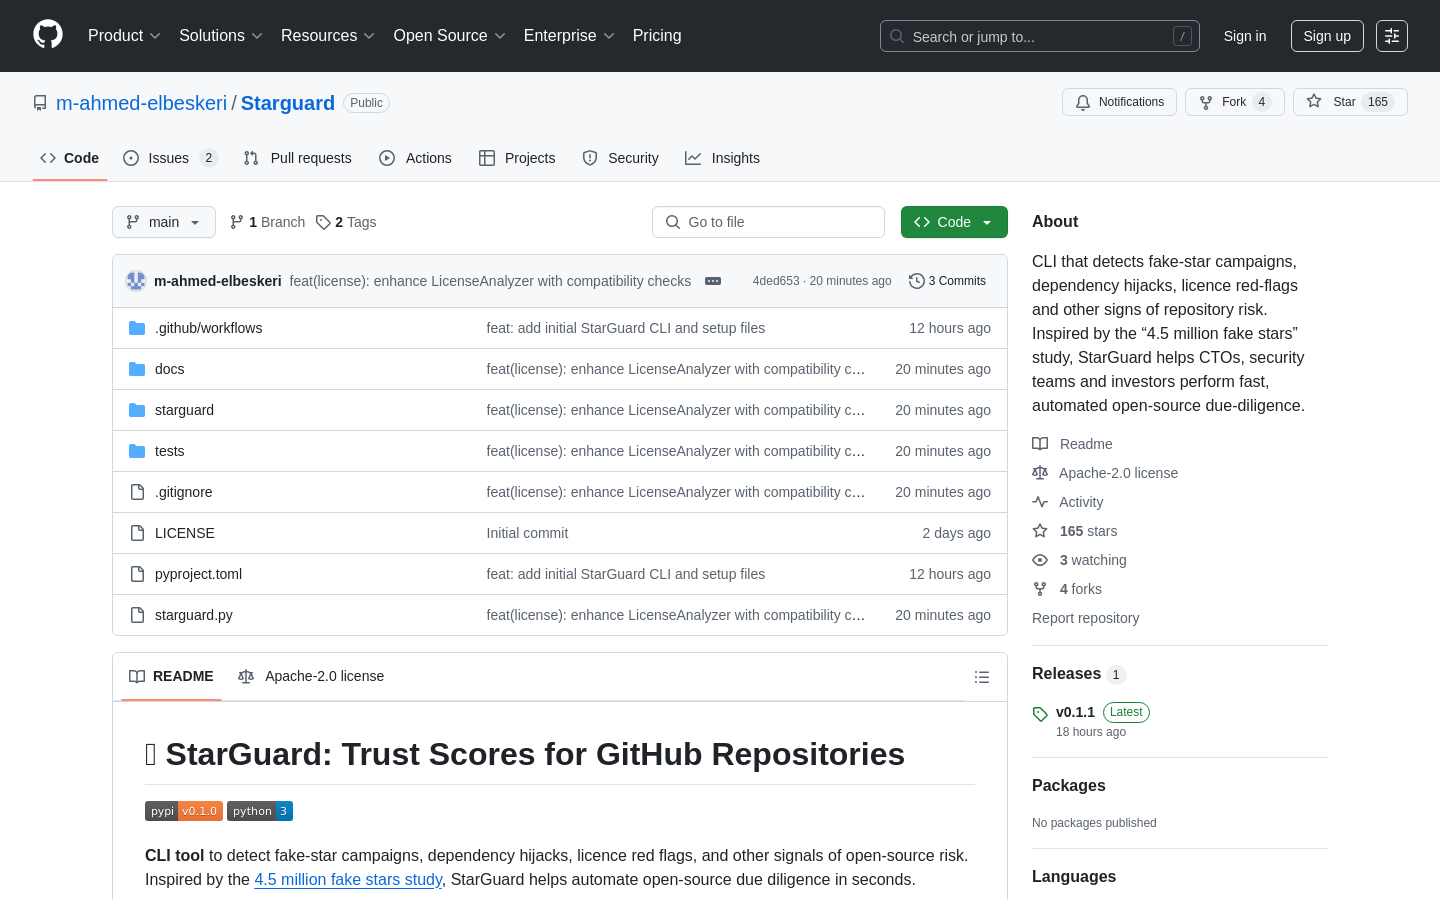Open the Pull requests tab
This screenshot has height=900, width=1440.
click(298, 158)
